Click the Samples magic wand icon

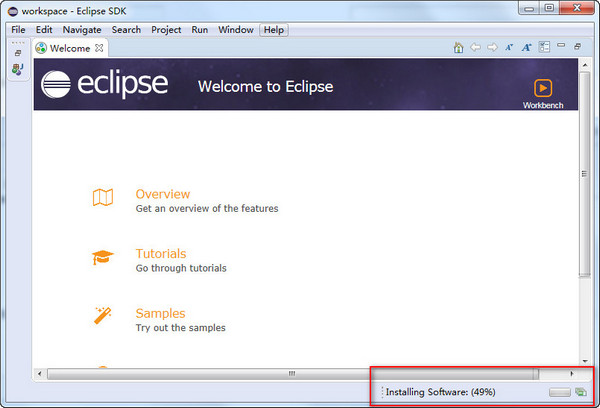tap(103, 315)
